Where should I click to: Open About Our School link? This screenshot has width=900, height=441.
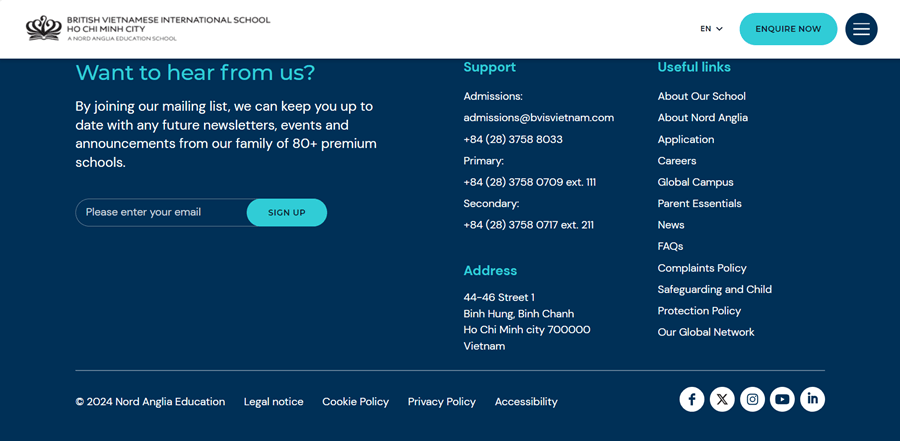click(x=701, y=96)
